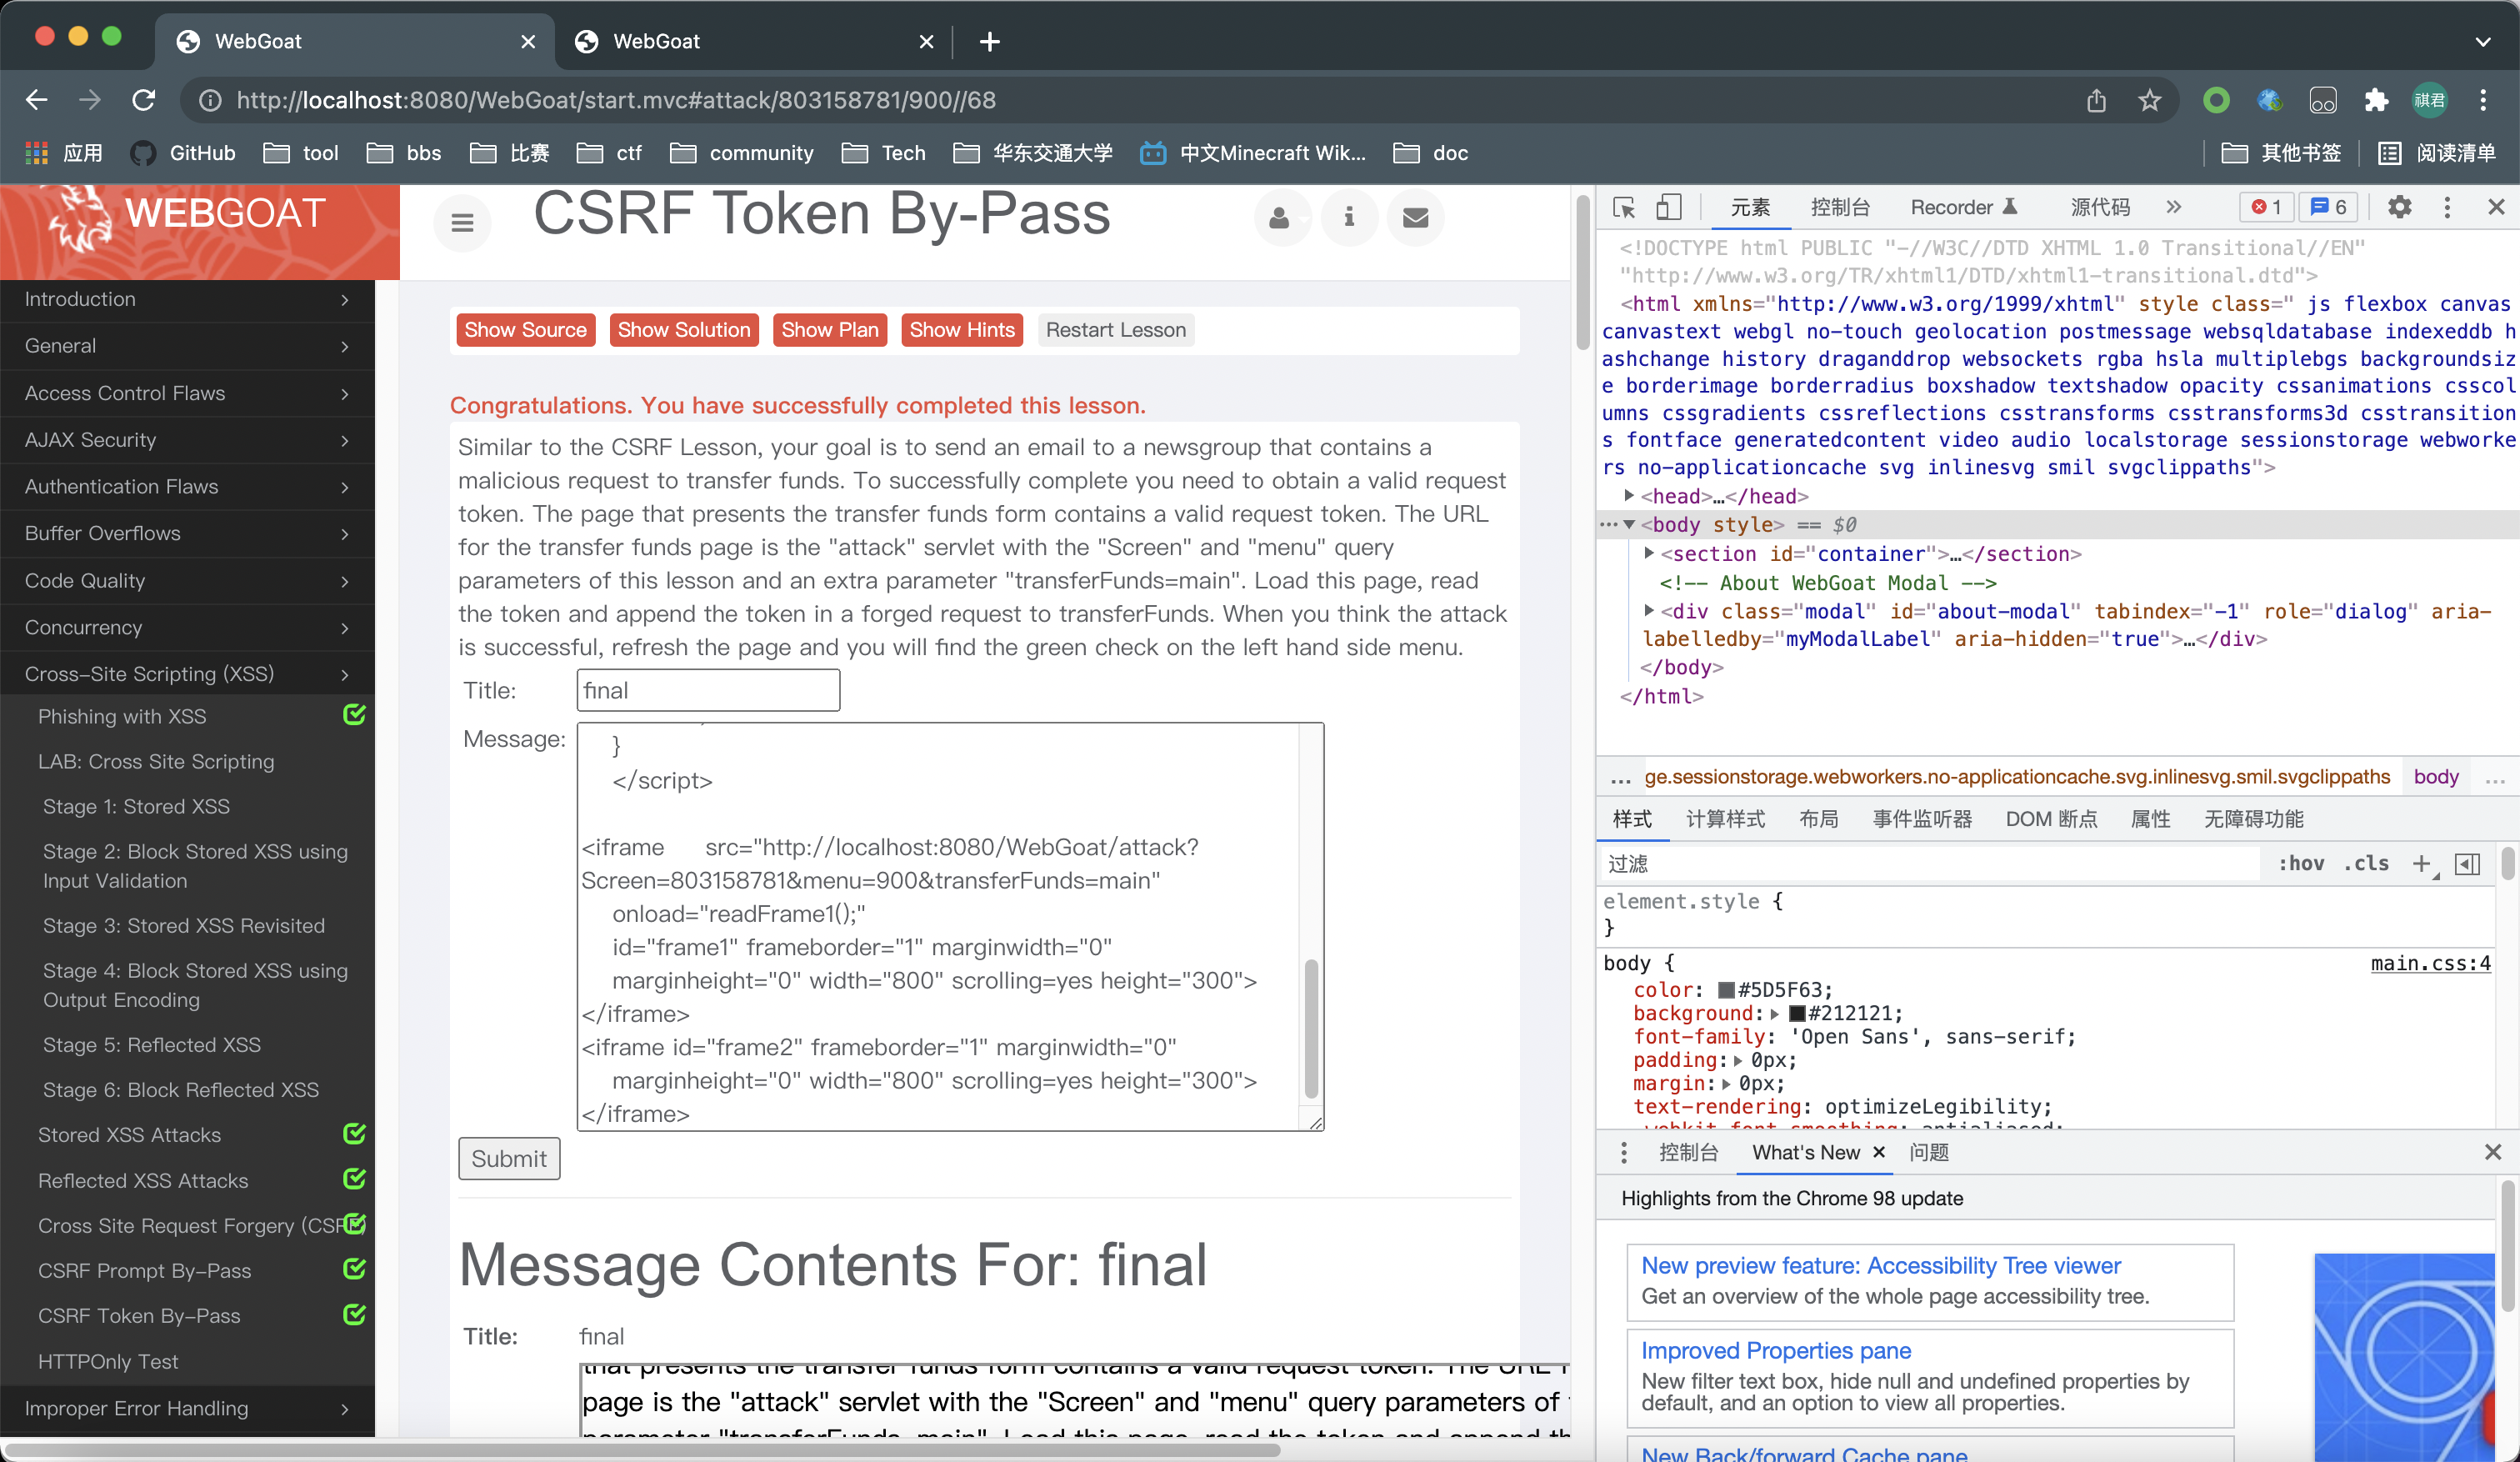
Task: Expand the General menu category
Action: pyautogui.click(x=187, y=346)
